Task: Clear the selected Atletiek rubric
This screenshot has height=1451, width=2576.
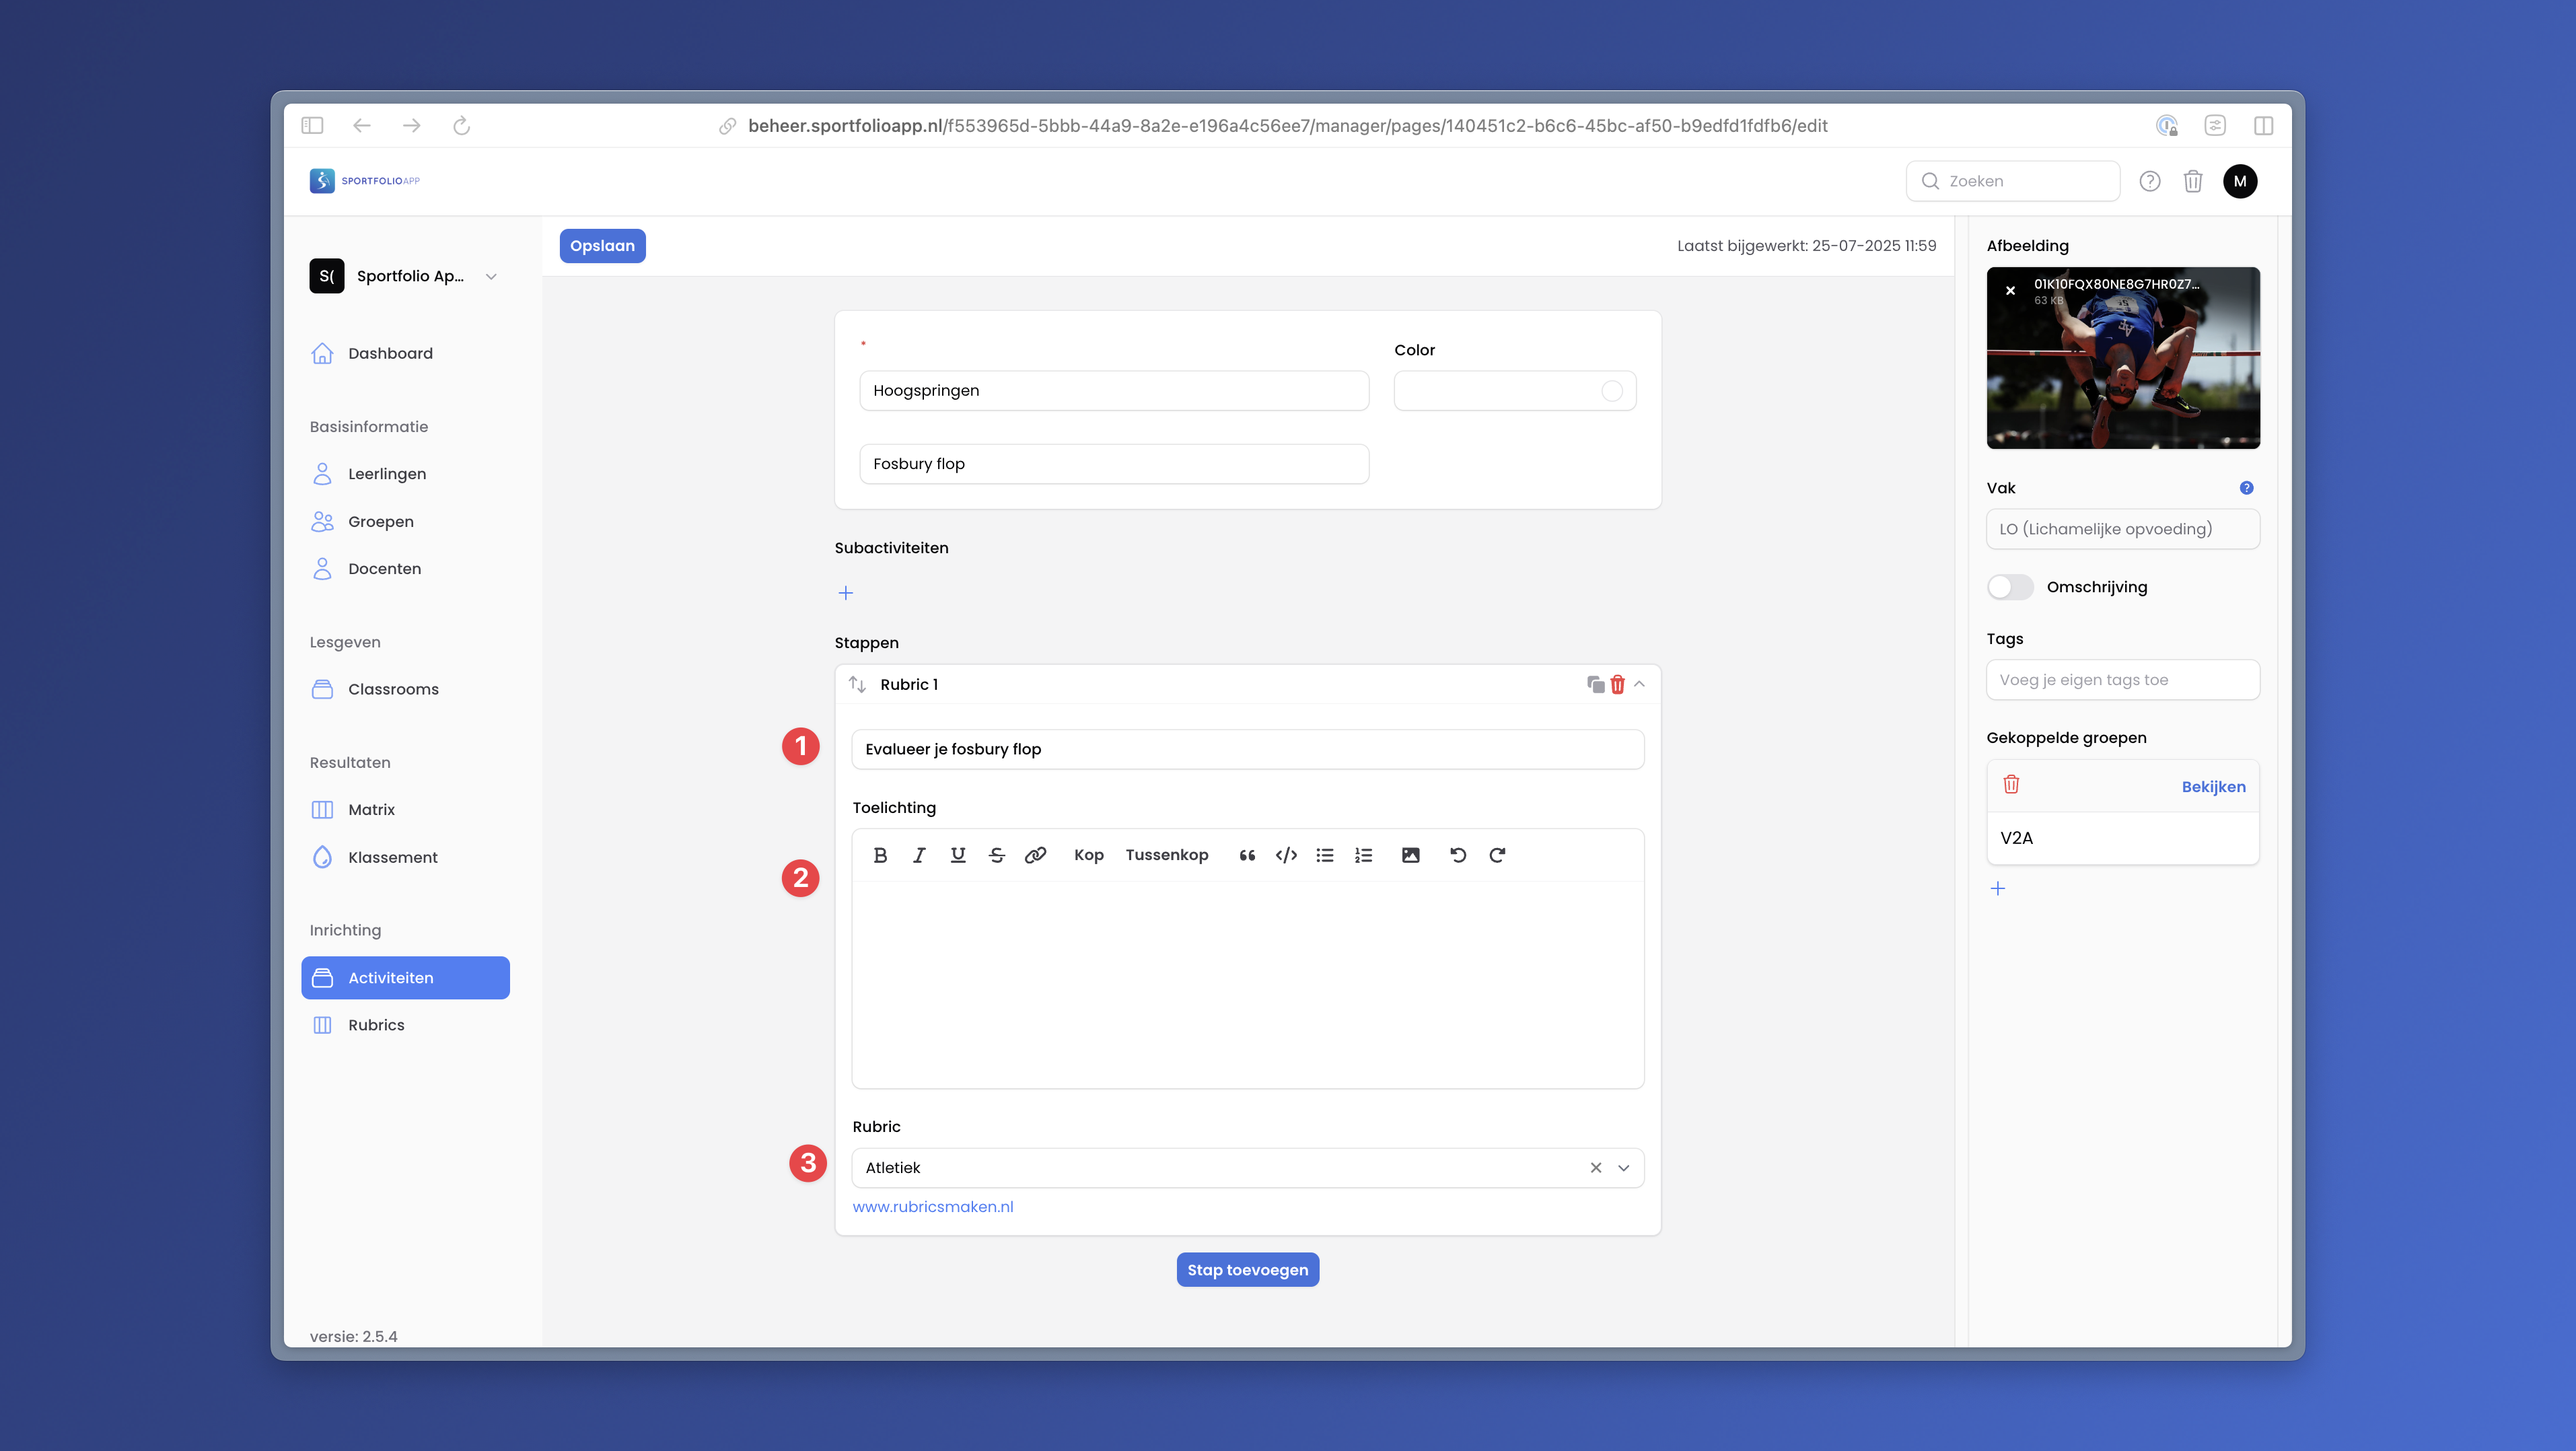Action: (1596, 1168)
